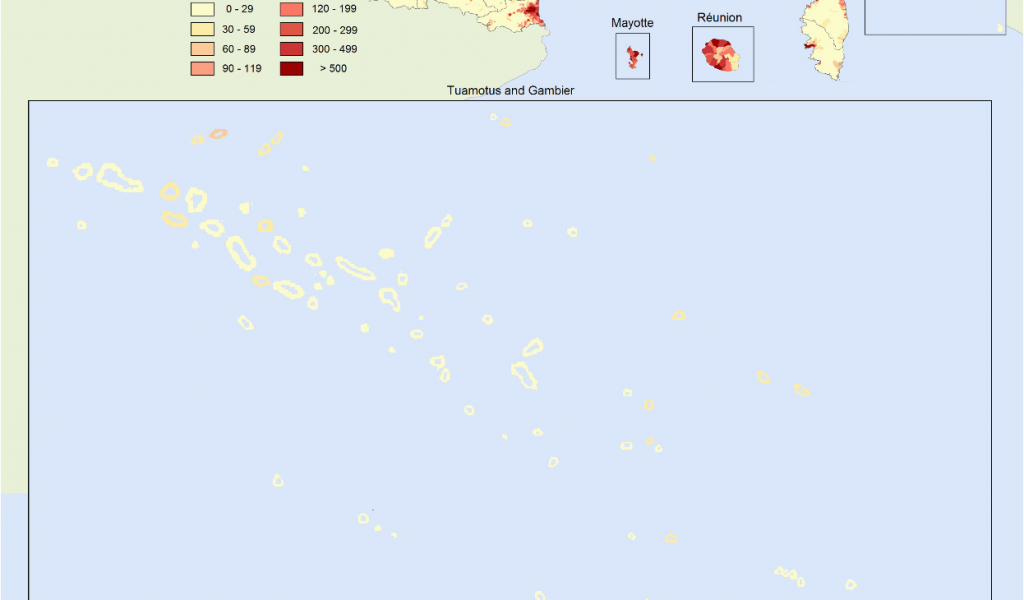Screen dimensions: 1024x600
Task: Click the > 500 legend color swatch
Action: 291,69
